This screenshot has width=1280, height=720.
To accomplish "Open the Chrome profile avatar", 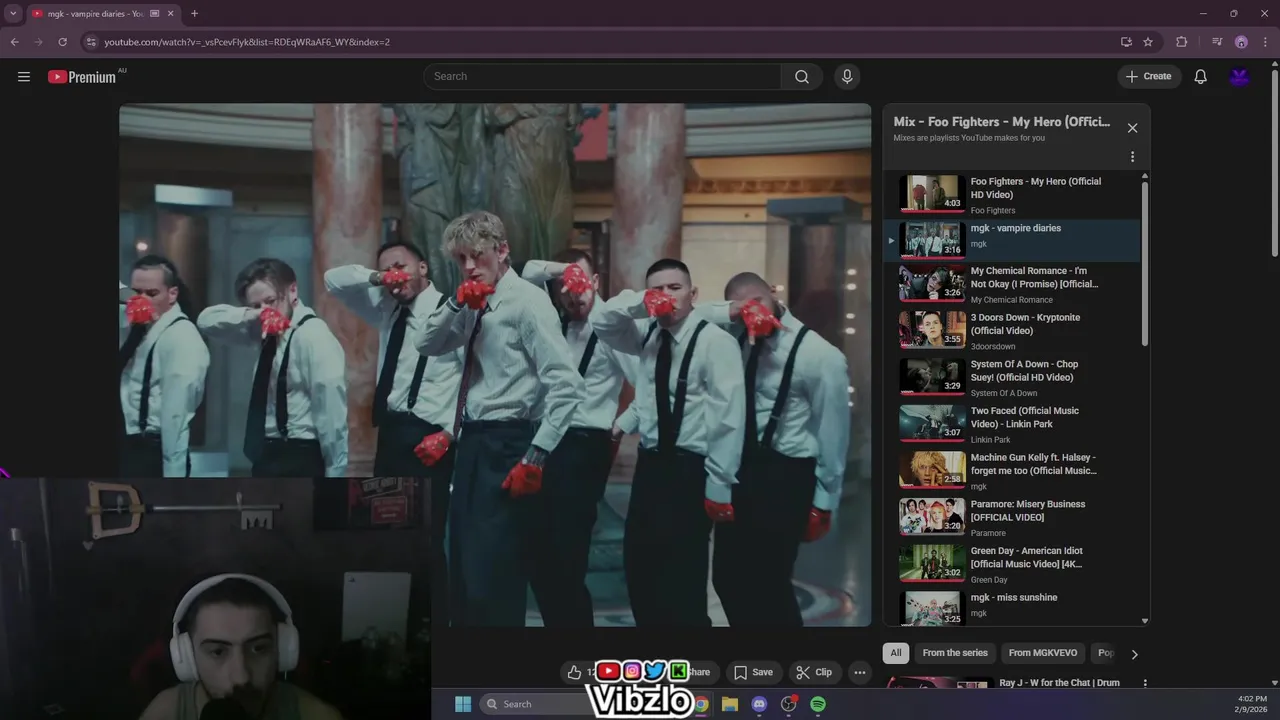I will [1241, 42].
